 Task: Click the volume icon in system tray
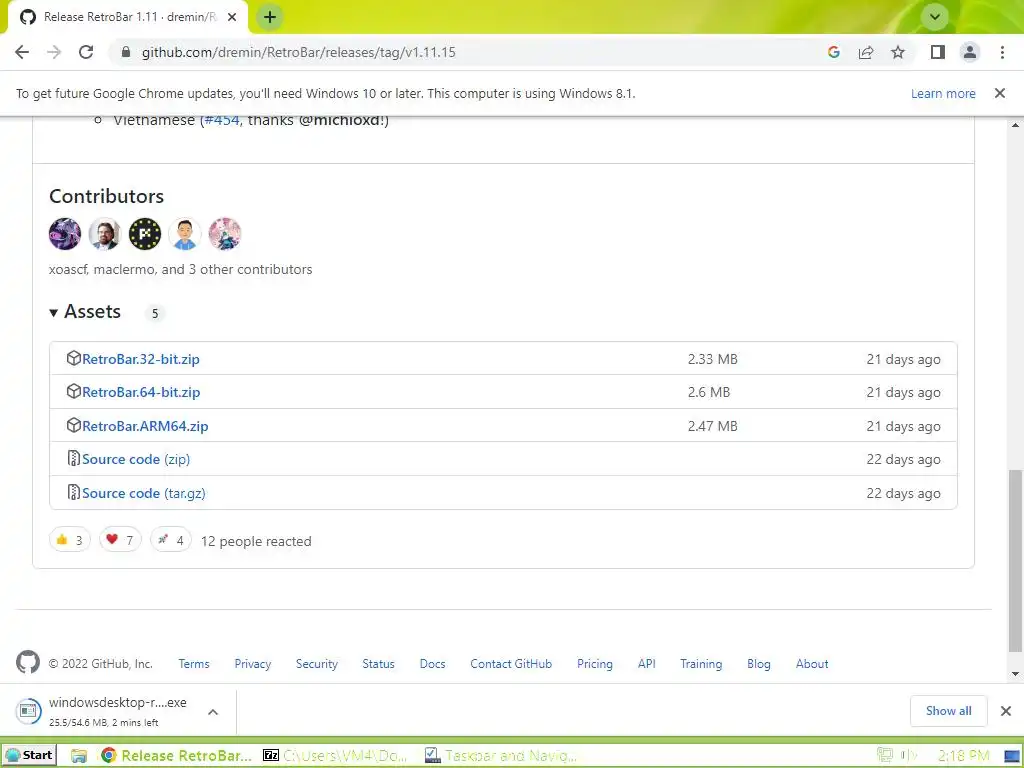(x=908, y=755)
